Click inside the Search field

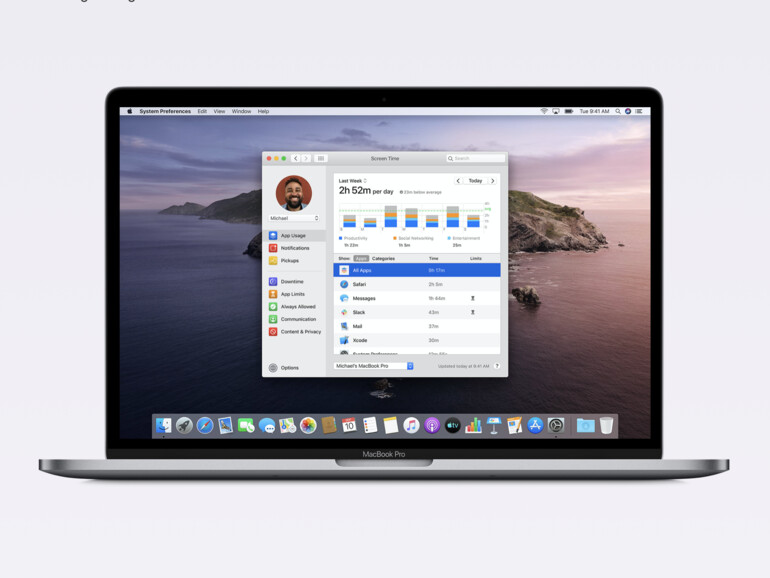tap(475, 159)
